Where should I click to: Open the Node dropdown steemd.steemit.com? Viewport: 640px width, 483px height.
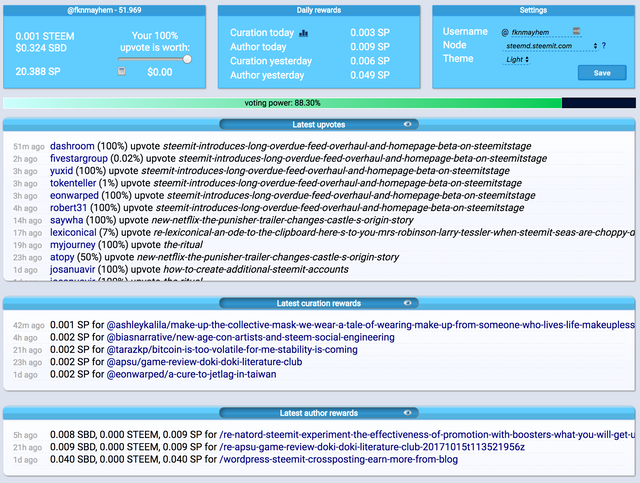(x=550, y=46)
